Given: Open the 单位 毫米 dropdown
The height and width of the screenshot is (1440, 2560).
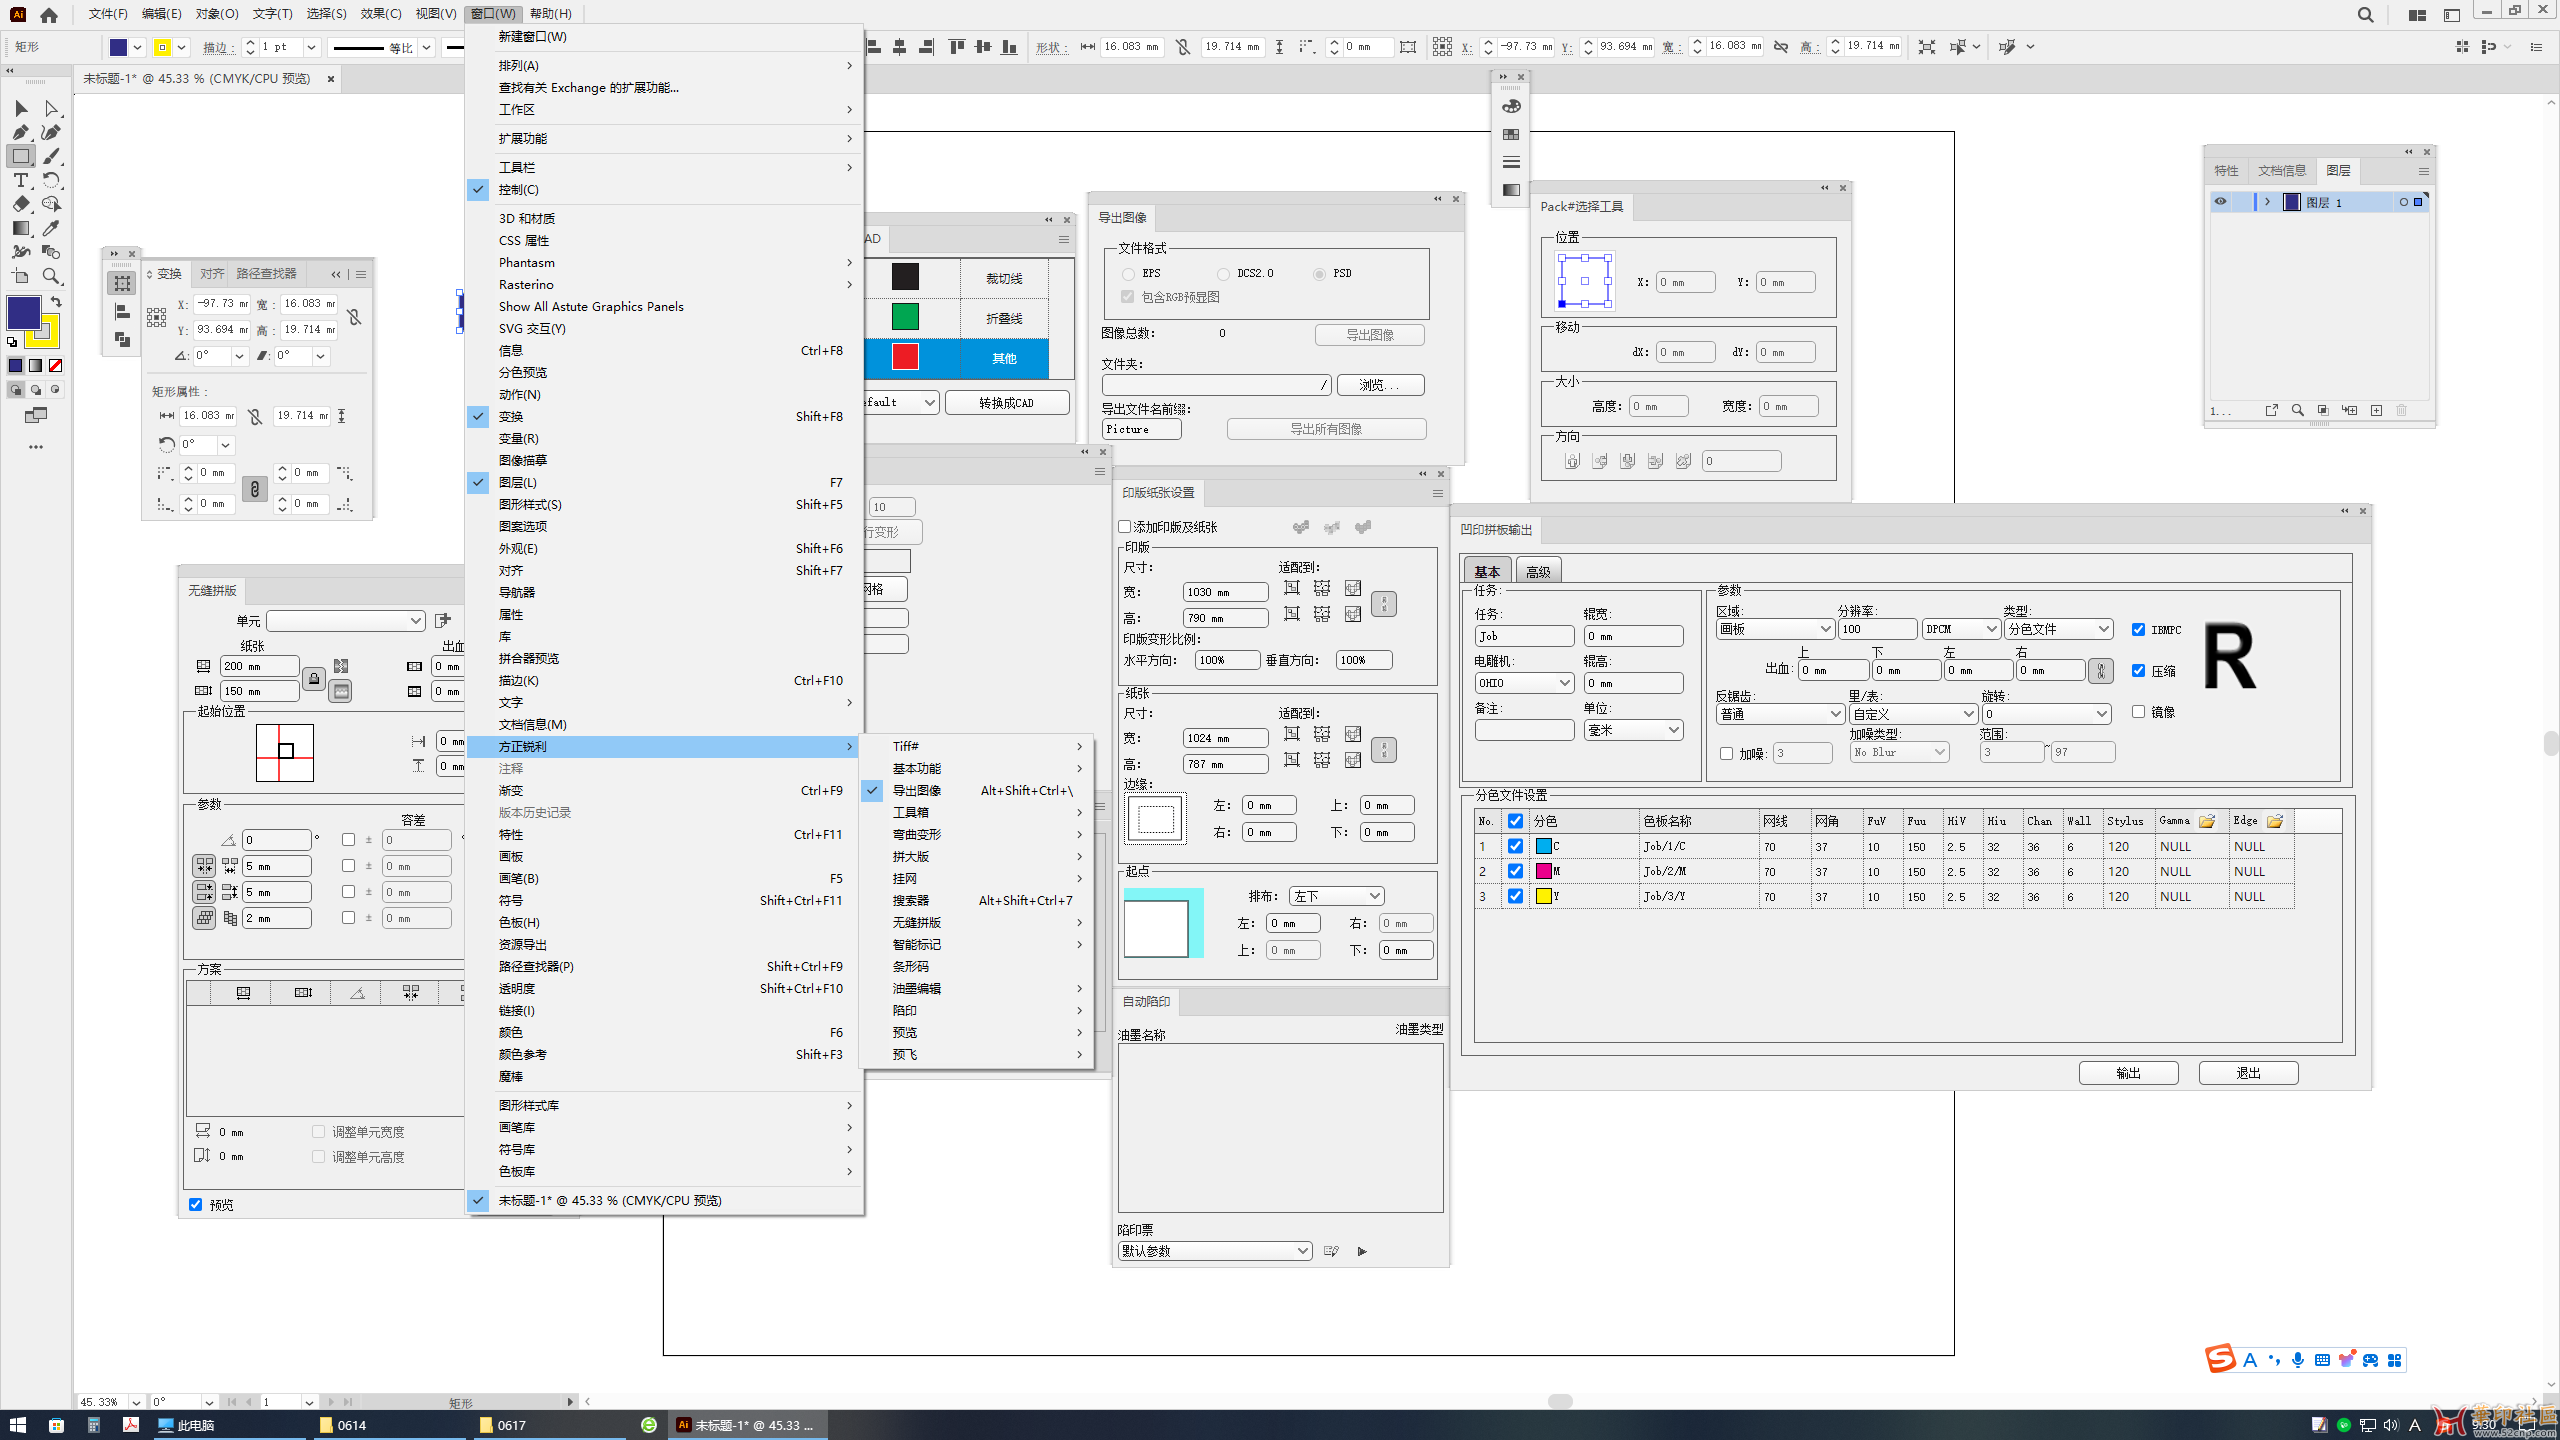Looking at the screenshot, I should [x=1633, y=730].
